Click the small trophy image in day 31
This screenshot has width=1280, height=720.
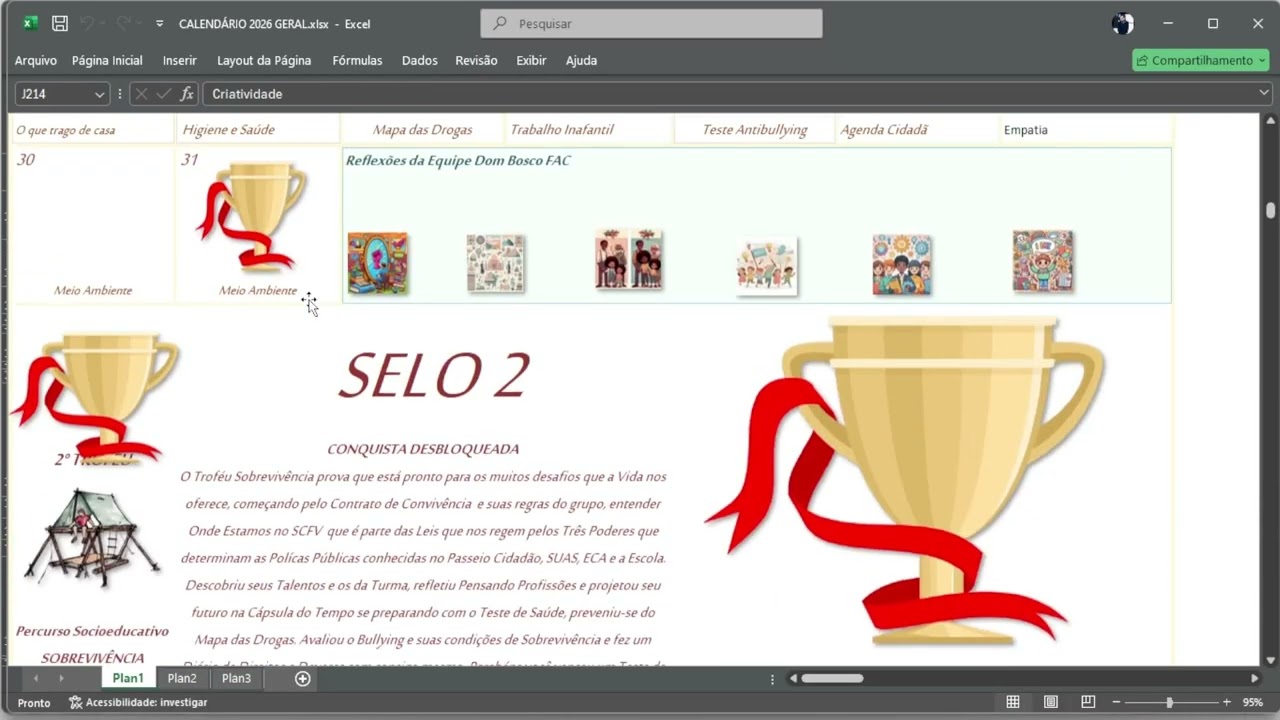tap(253, 217)
